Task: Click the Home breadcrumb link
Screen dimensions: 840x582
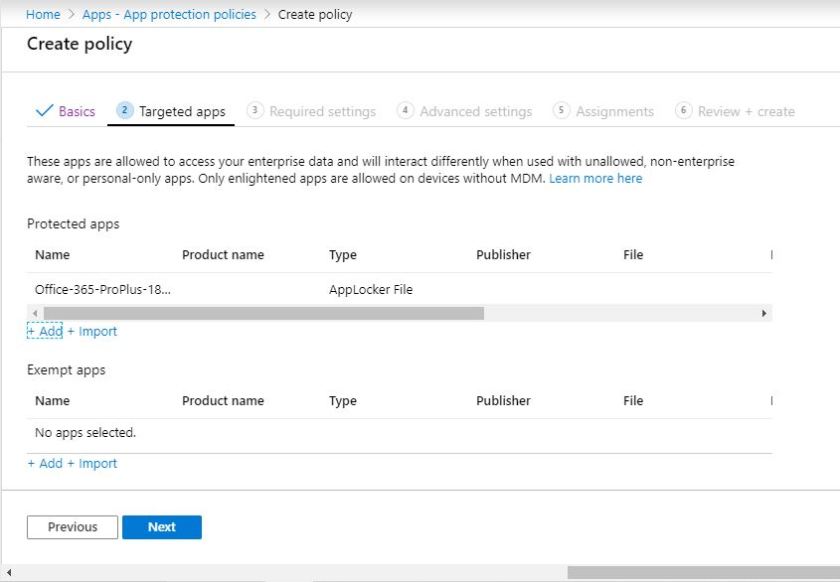Action: [x=42, y=14]
